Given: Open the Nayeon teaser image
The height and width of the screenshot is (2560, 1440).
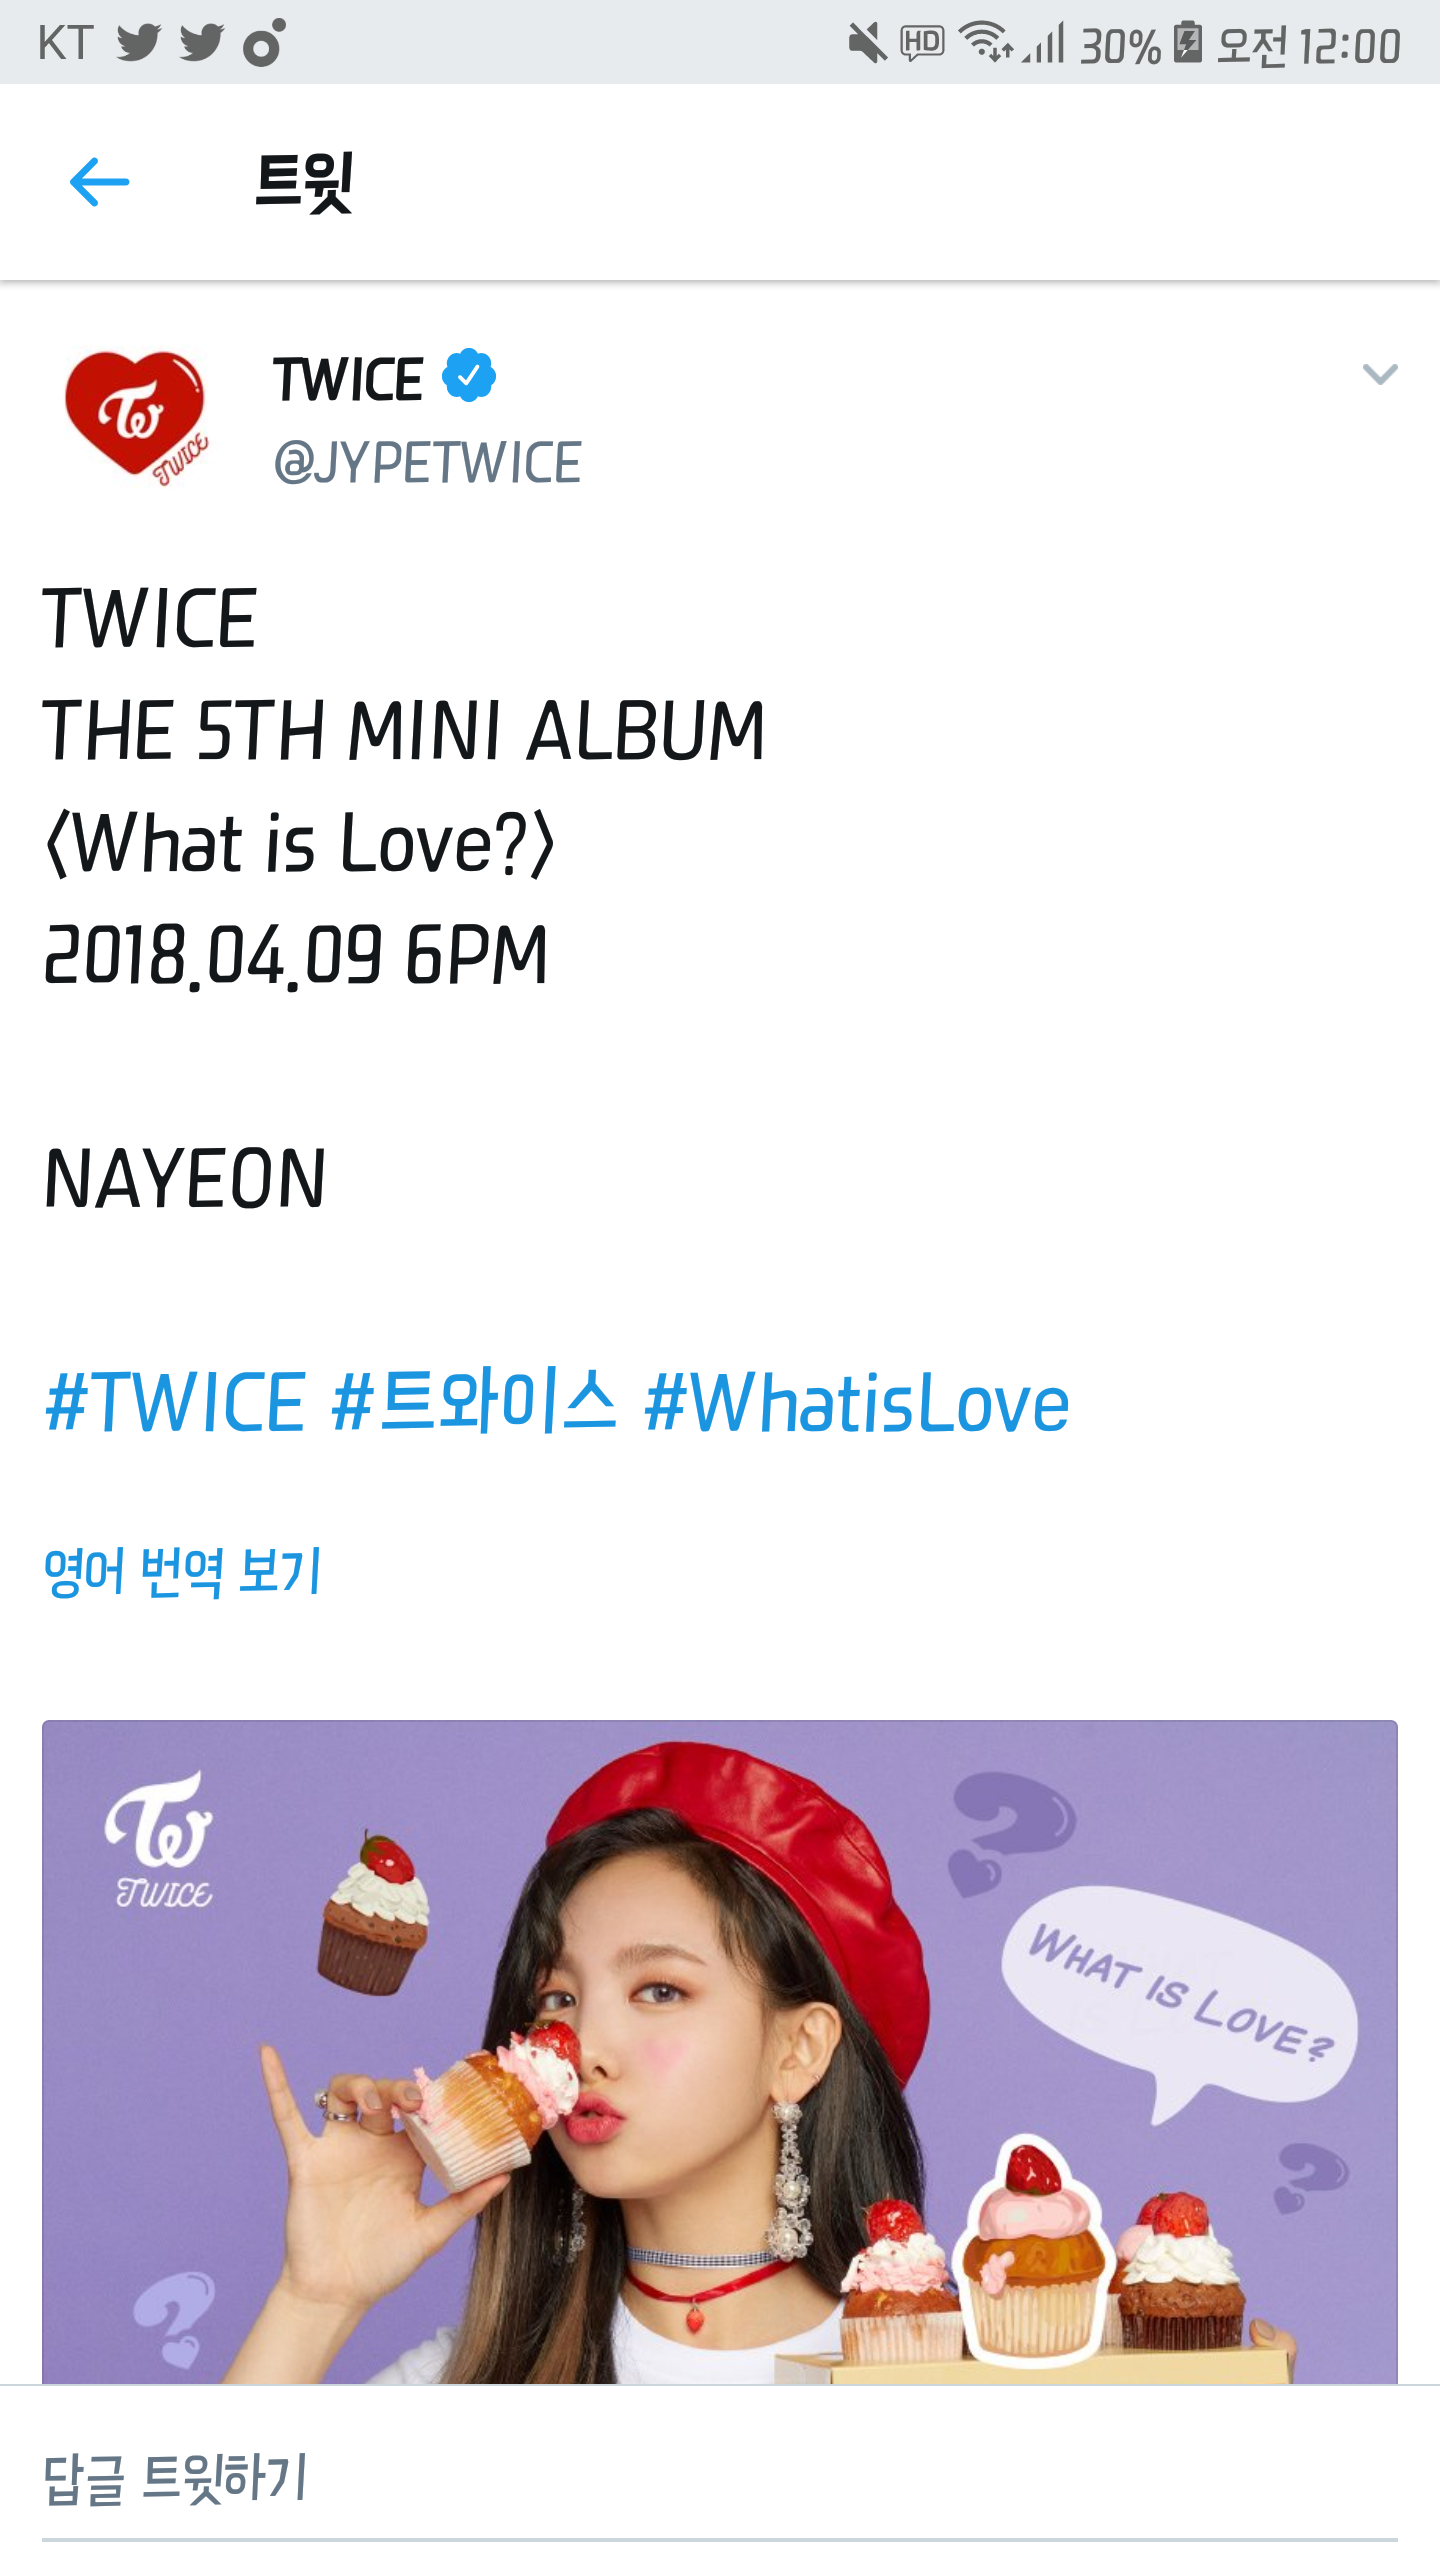Looking at the screenshot, I should pyautogui.click(x=720, y=2051).
